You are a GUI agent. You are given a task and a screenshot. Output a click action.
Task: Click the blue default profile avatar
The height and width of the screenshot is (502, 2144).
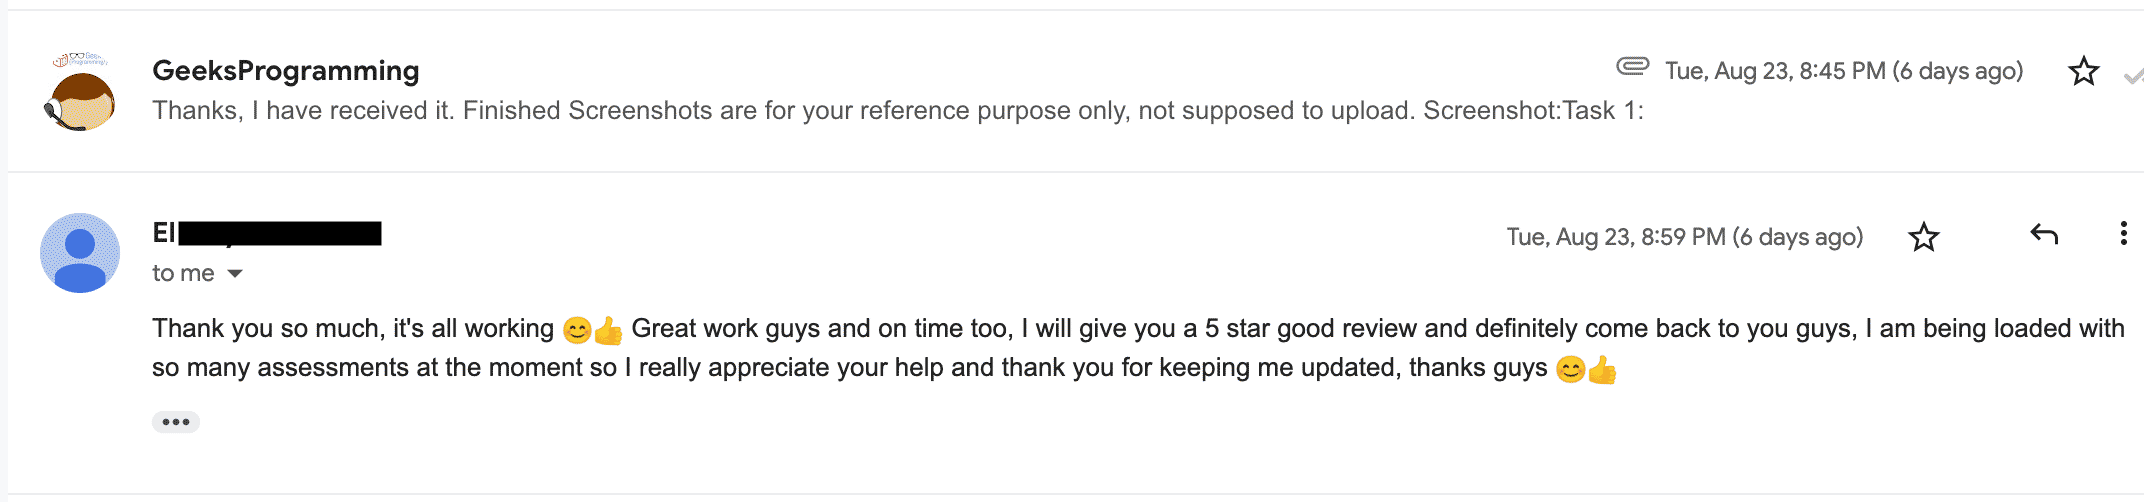tap(80, 253)
